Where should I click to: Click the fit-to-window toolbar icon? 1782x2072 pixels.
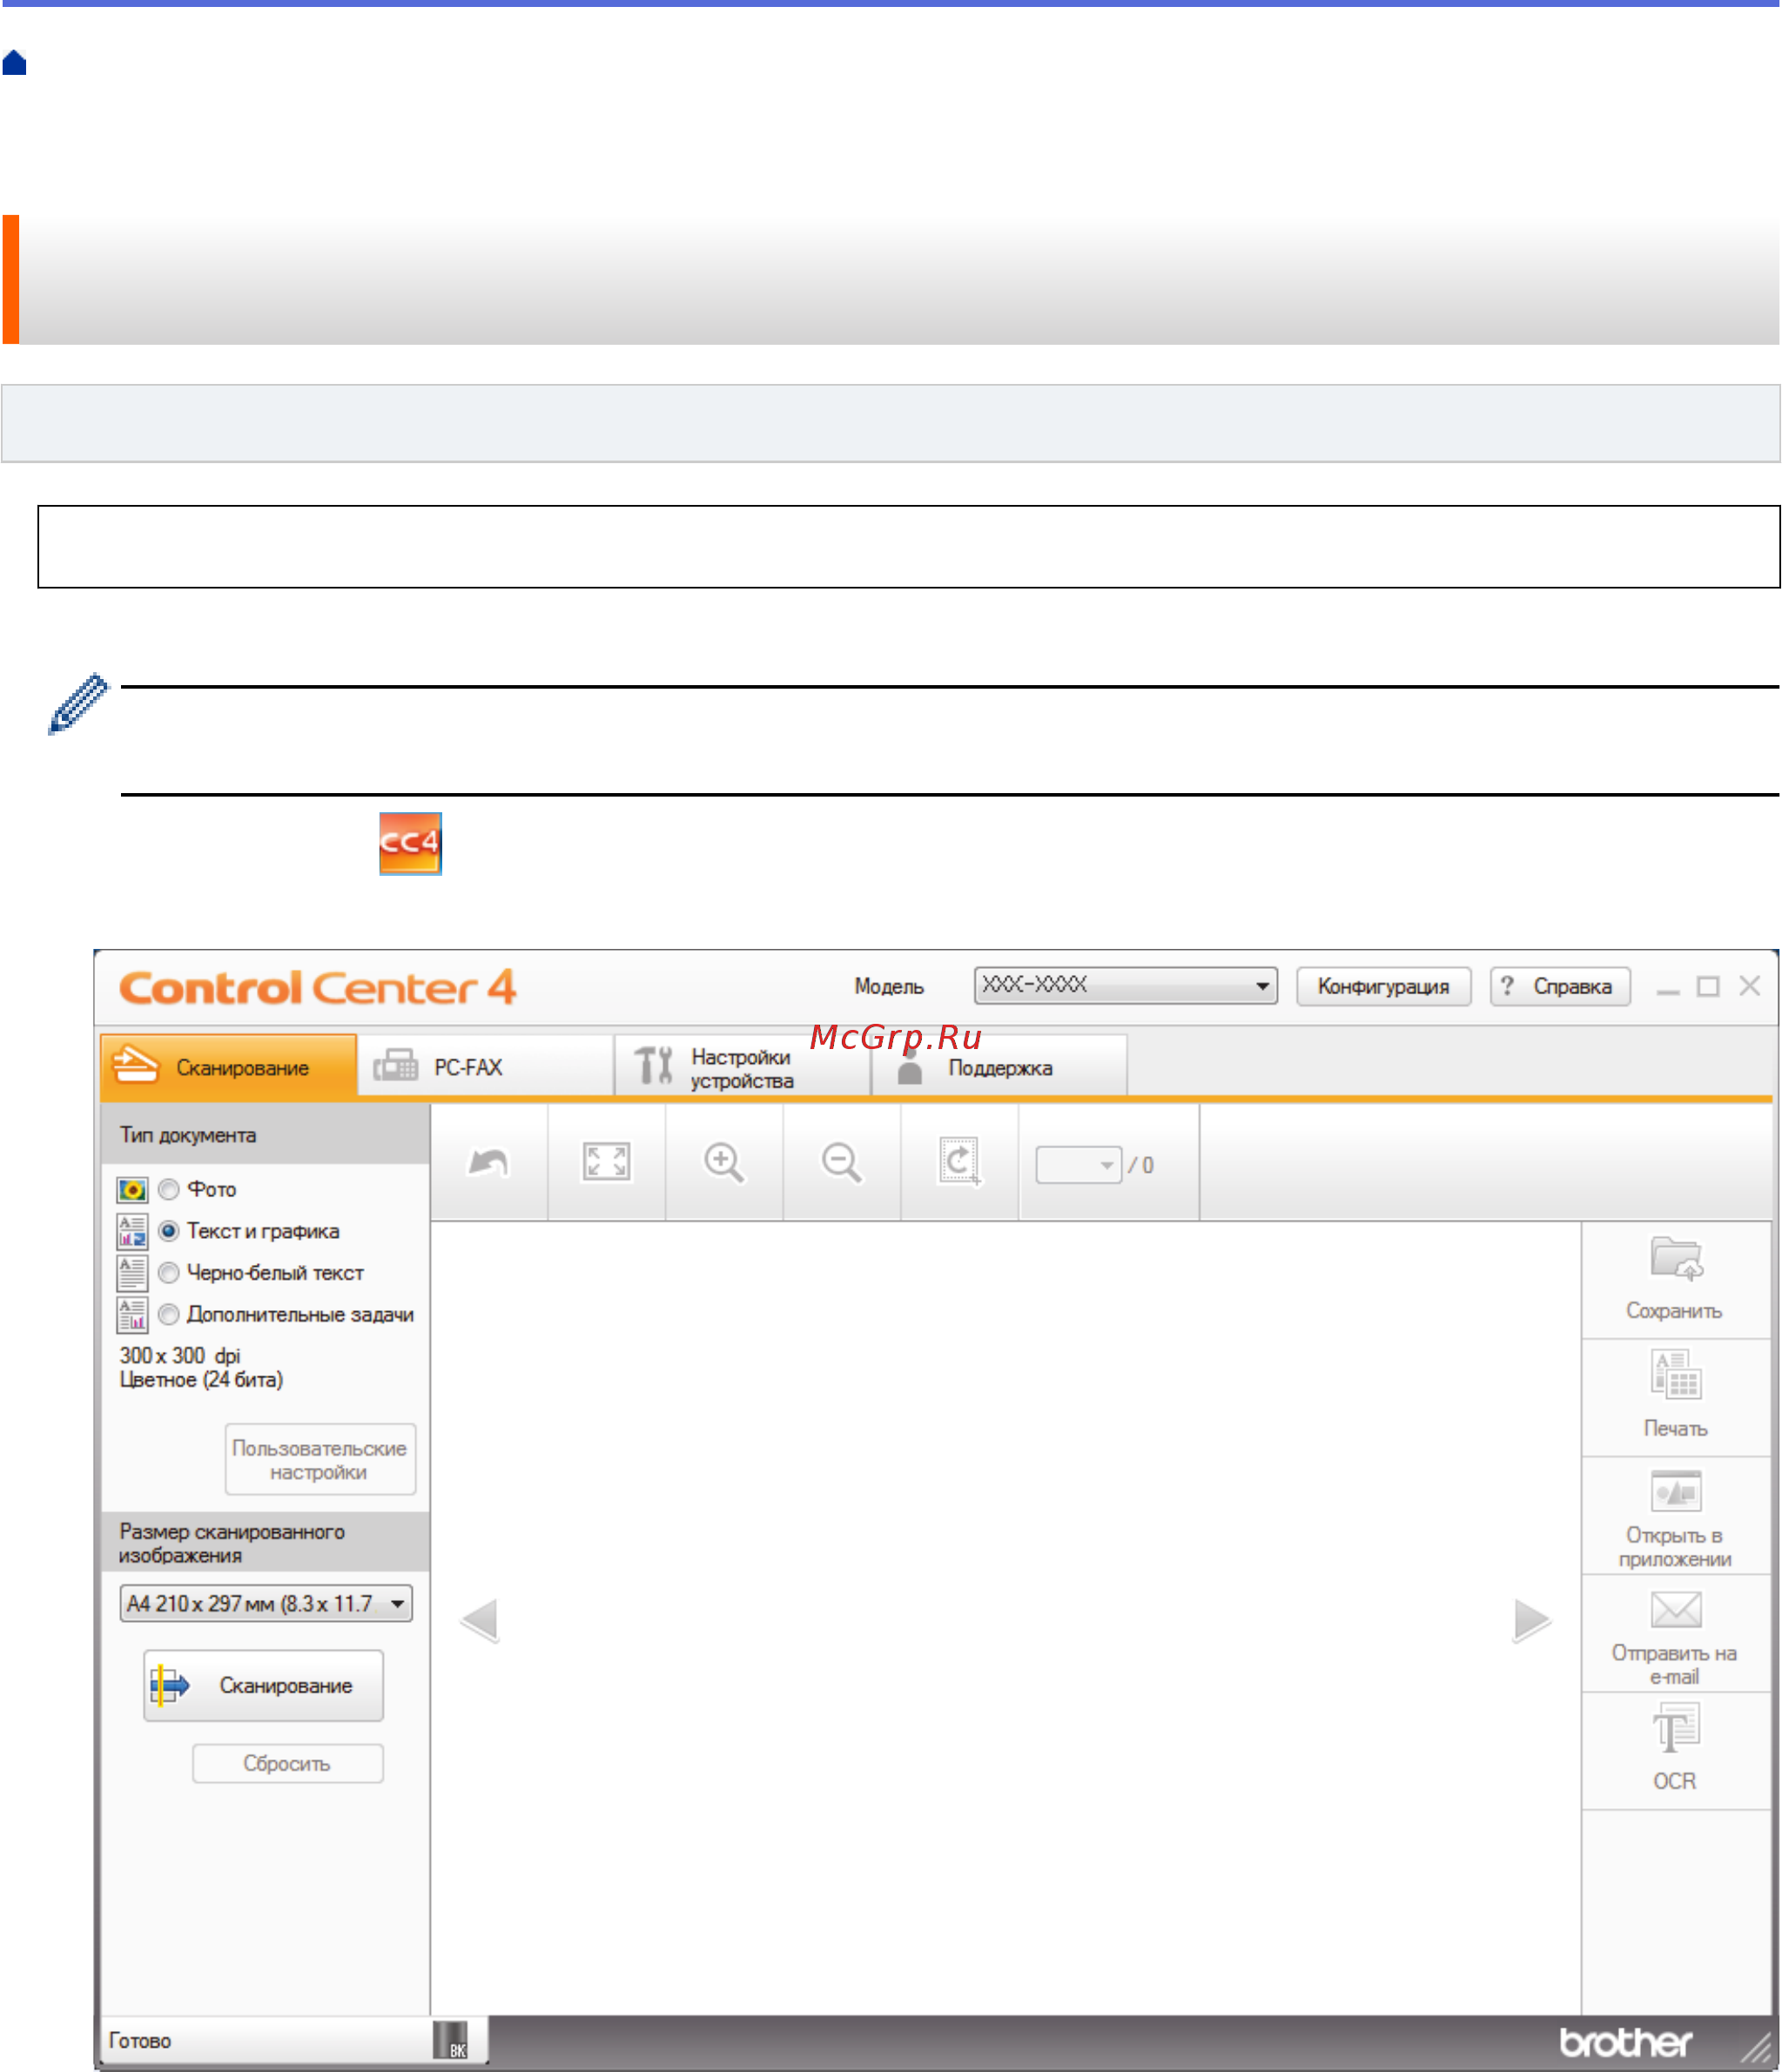[607, 1162]
